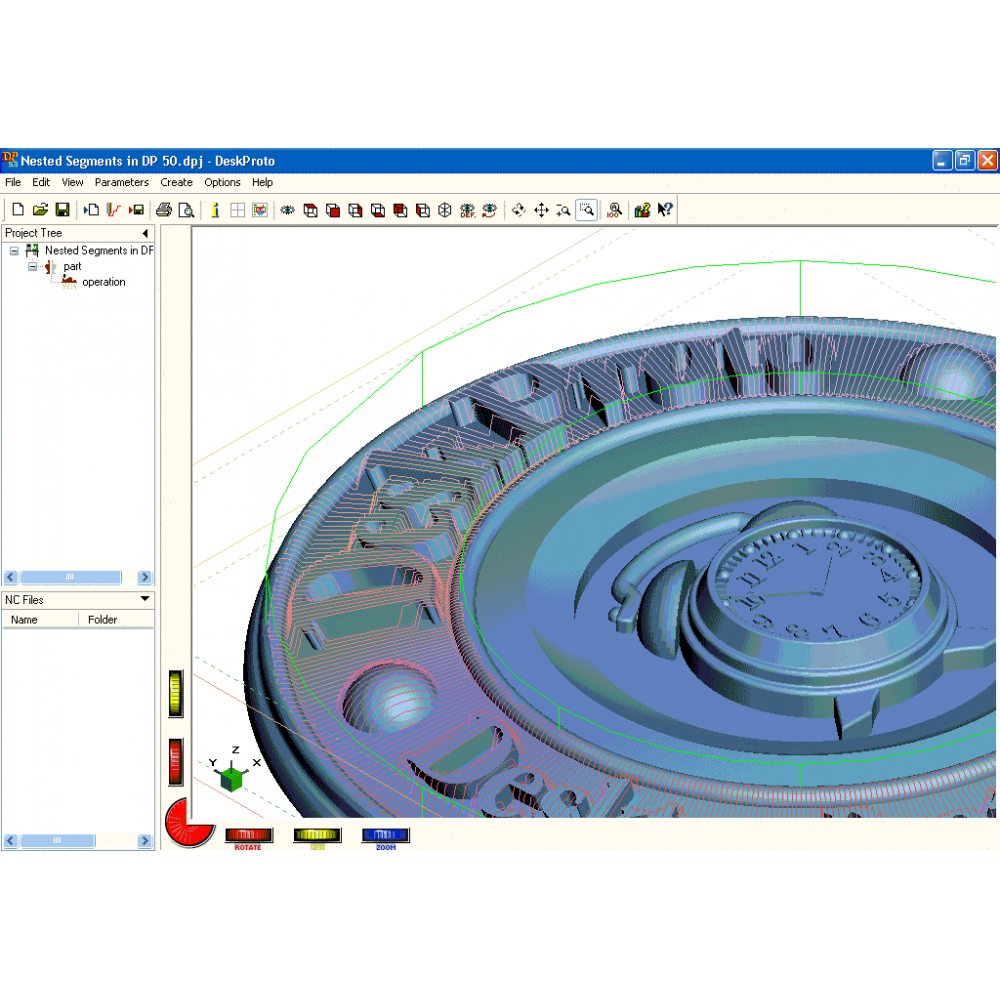The height and width of the screenshot is (1000, 1000).
Task: Click the NC Files scroll right arrow
Action: tap(145, 841)
